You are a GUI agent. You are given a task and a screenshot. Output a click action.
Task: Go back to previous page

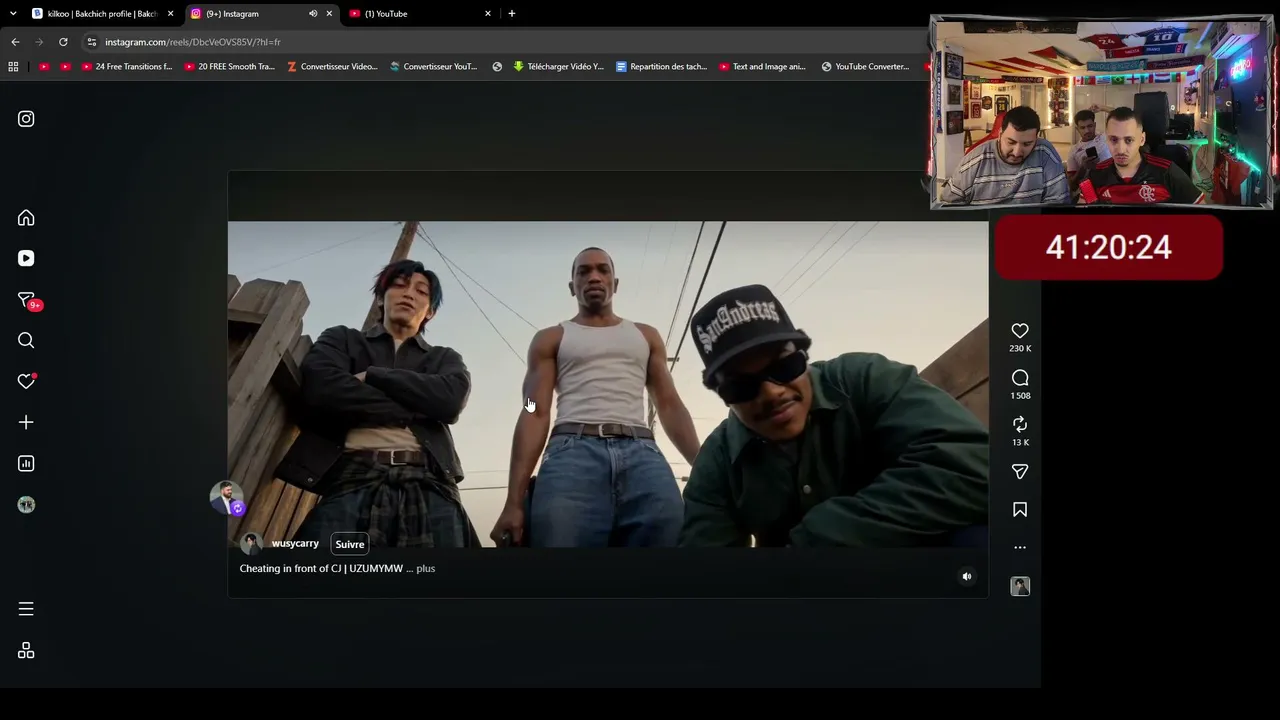pos(15,42)
